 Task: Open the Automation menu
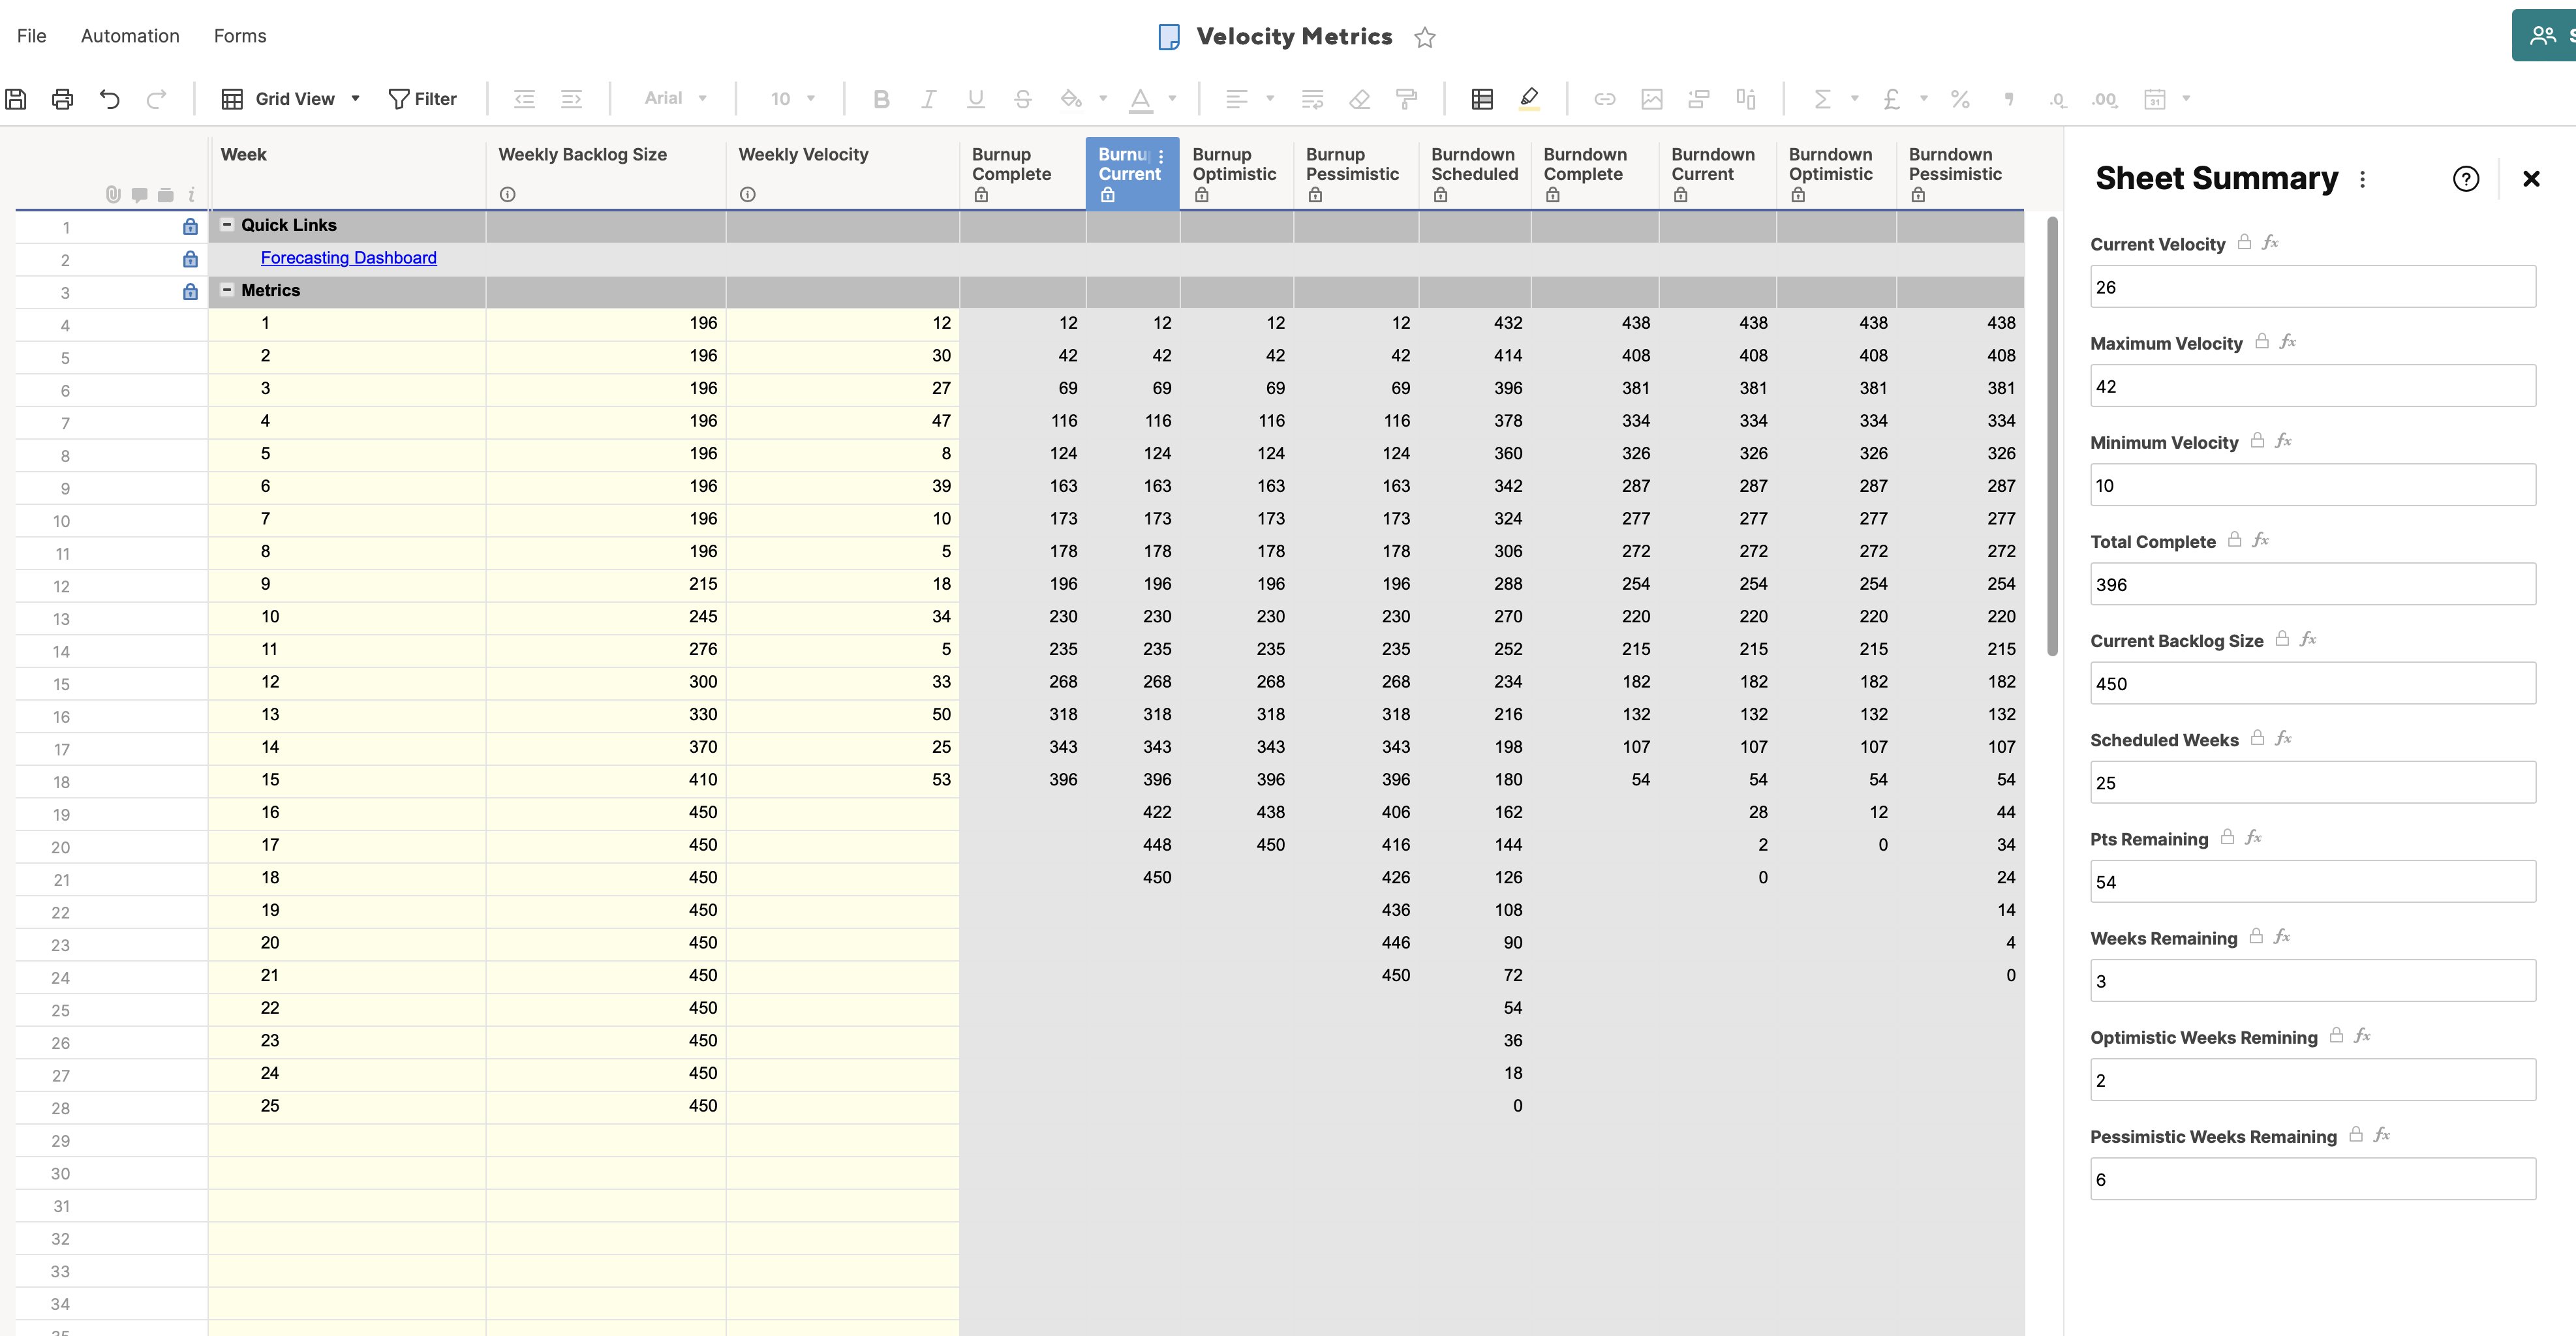pyautogui.click(x=130, y=36)
